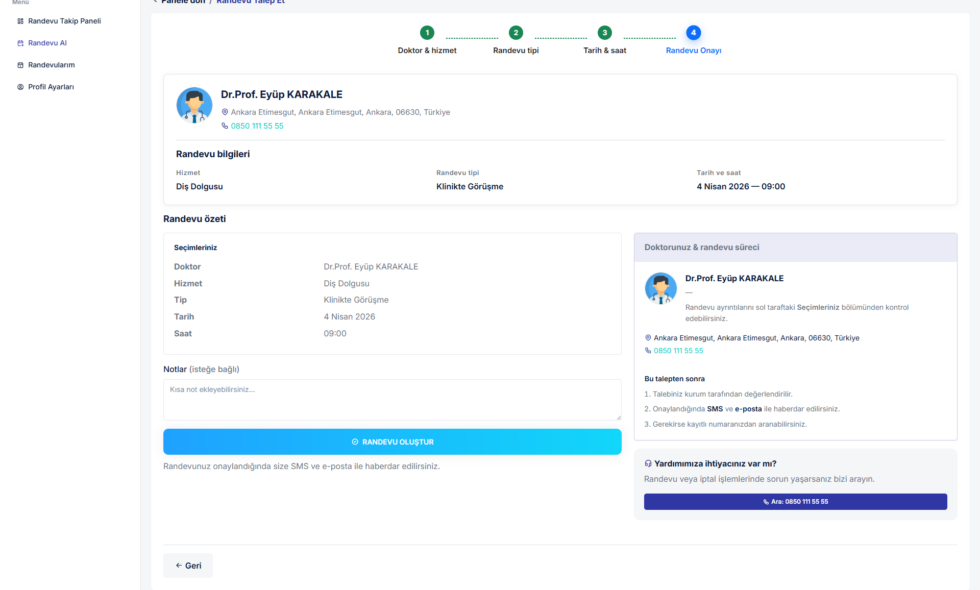Select the step 4 Randevu Onayı circle
This screenshot has width=980, height=590.
coord(693,33)
